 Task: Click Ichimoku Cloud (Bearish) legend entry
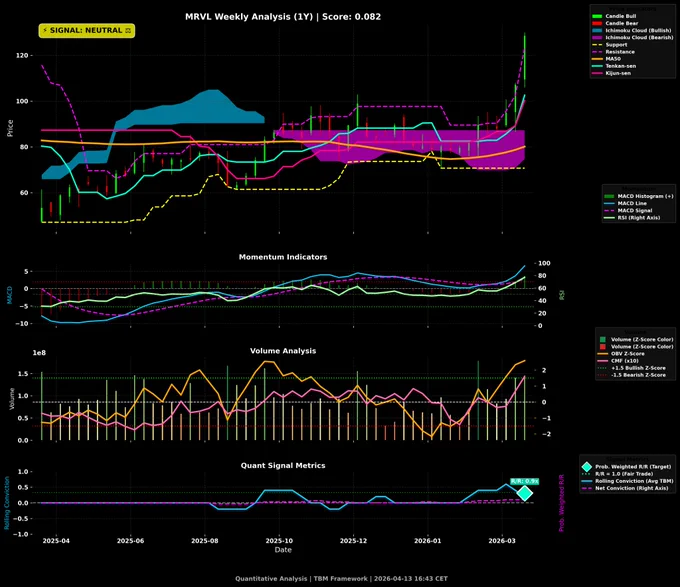[x=633, y=38]
